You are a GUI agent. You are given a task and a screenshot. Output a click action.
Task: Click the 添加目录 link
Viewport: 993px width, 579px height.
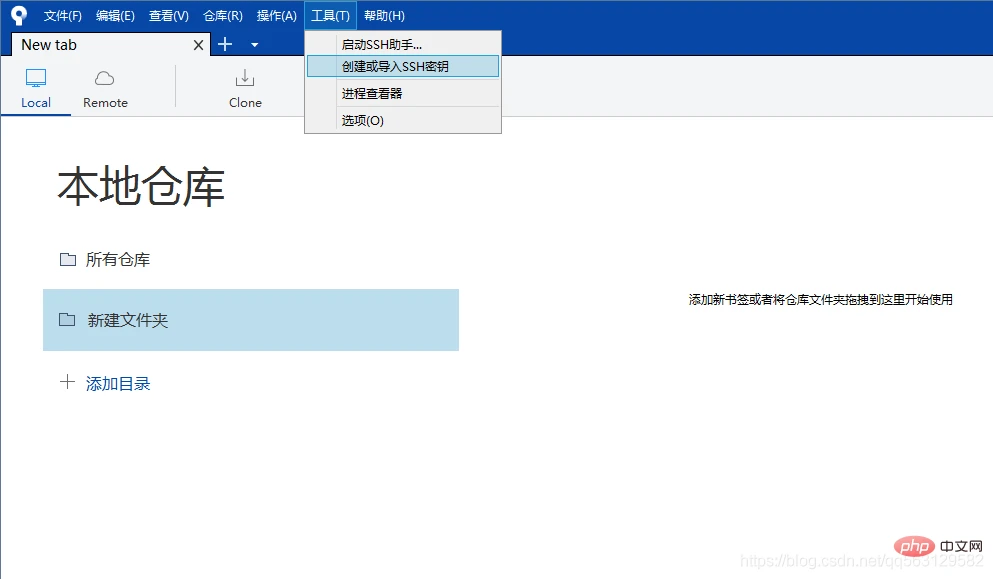click(116, 382)
